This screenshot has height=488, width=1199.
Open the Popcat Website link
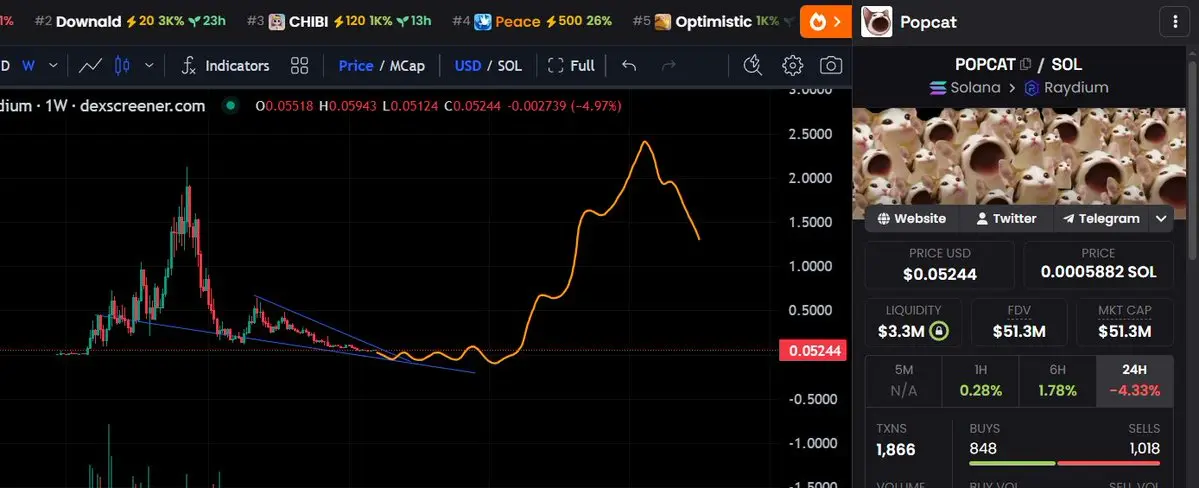coord(911,219)
